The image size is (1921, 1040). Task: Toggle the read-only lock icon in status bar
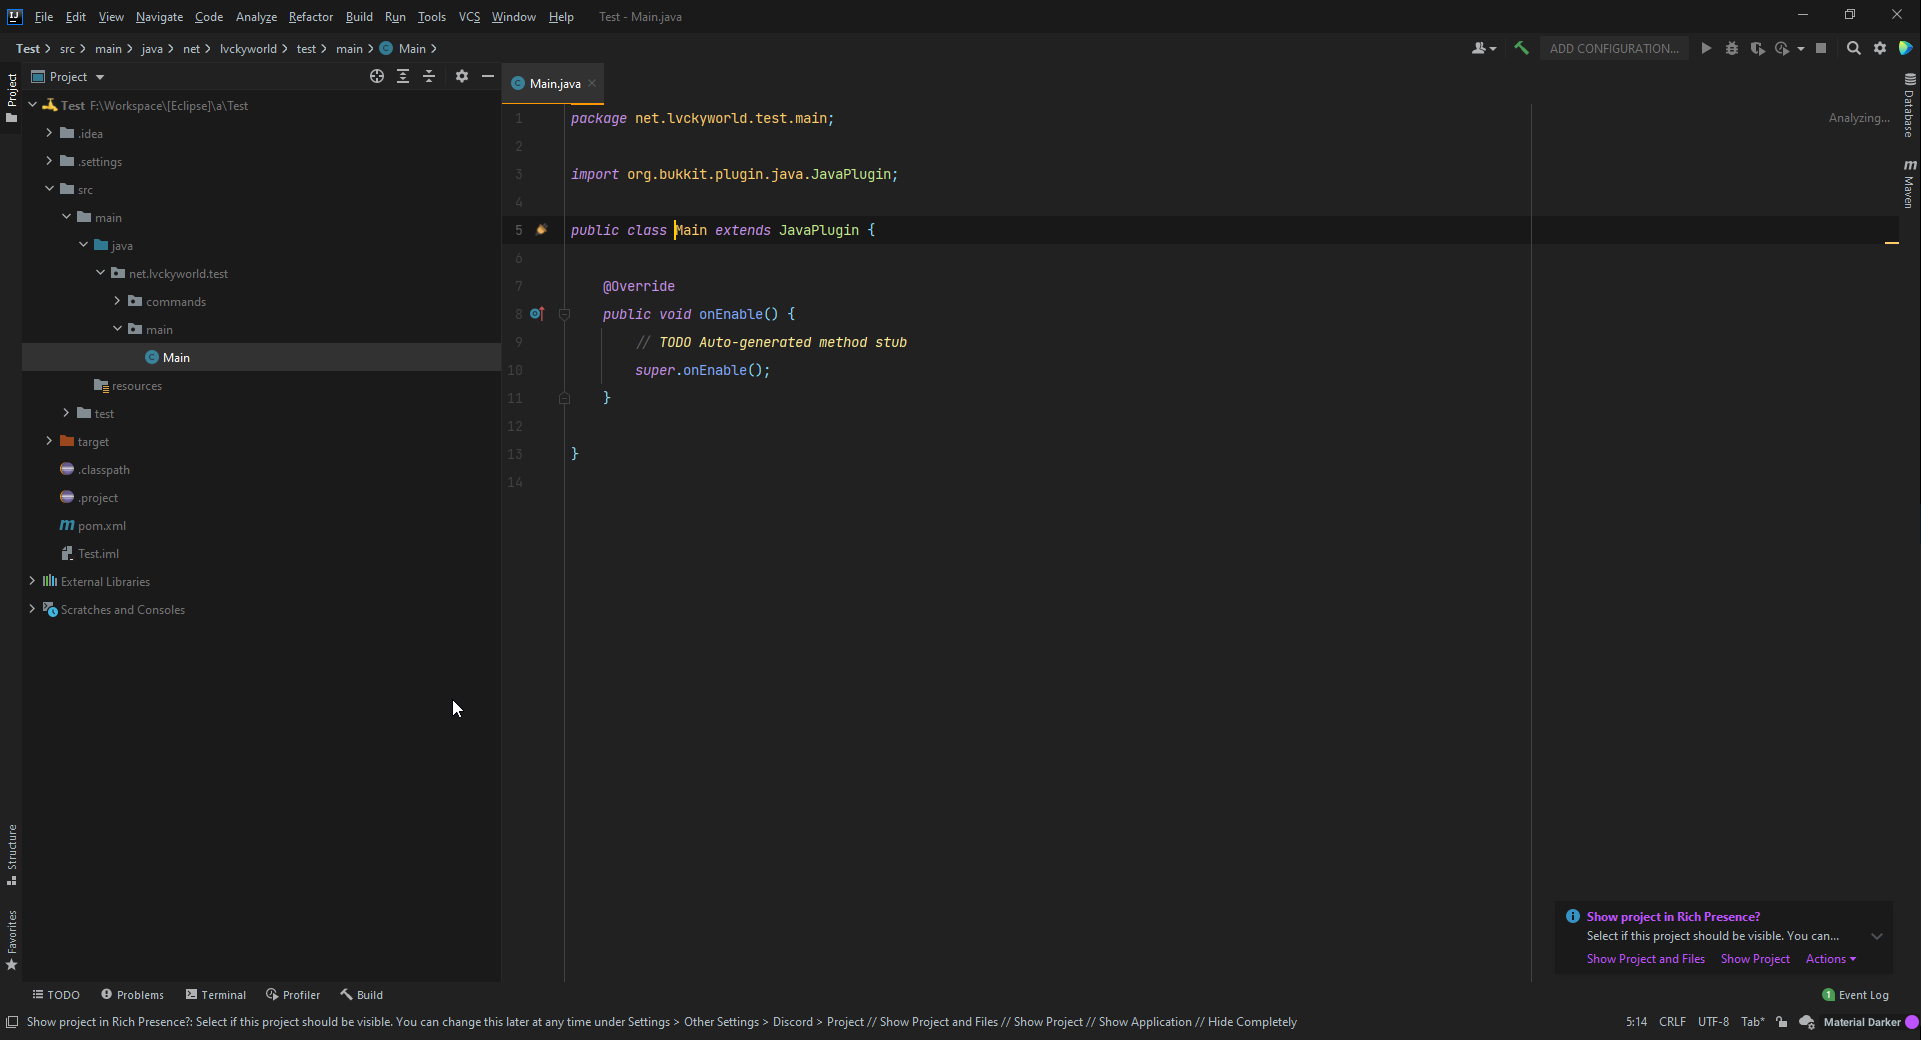click(1782, 1022)
